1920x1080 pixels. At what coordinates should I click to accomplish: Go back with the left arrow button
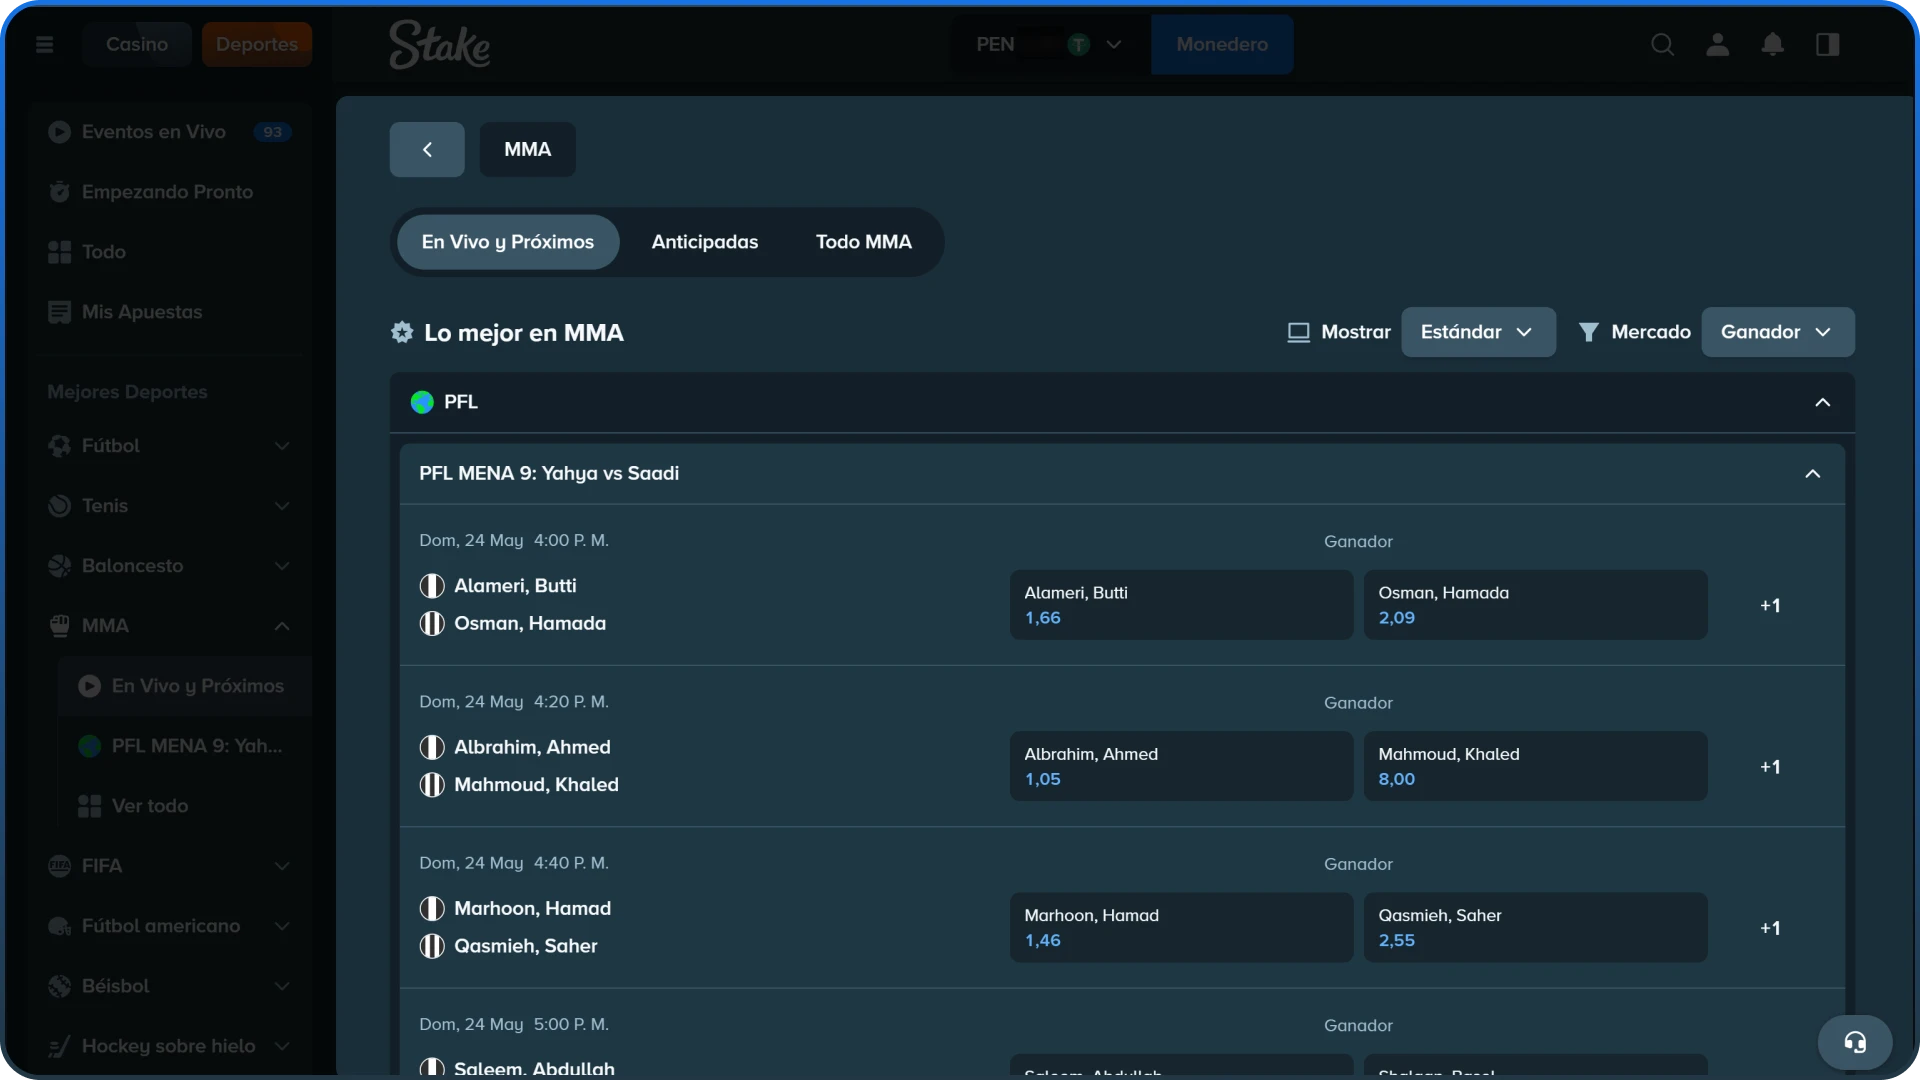pyautogui.click(x=427, y=149)
